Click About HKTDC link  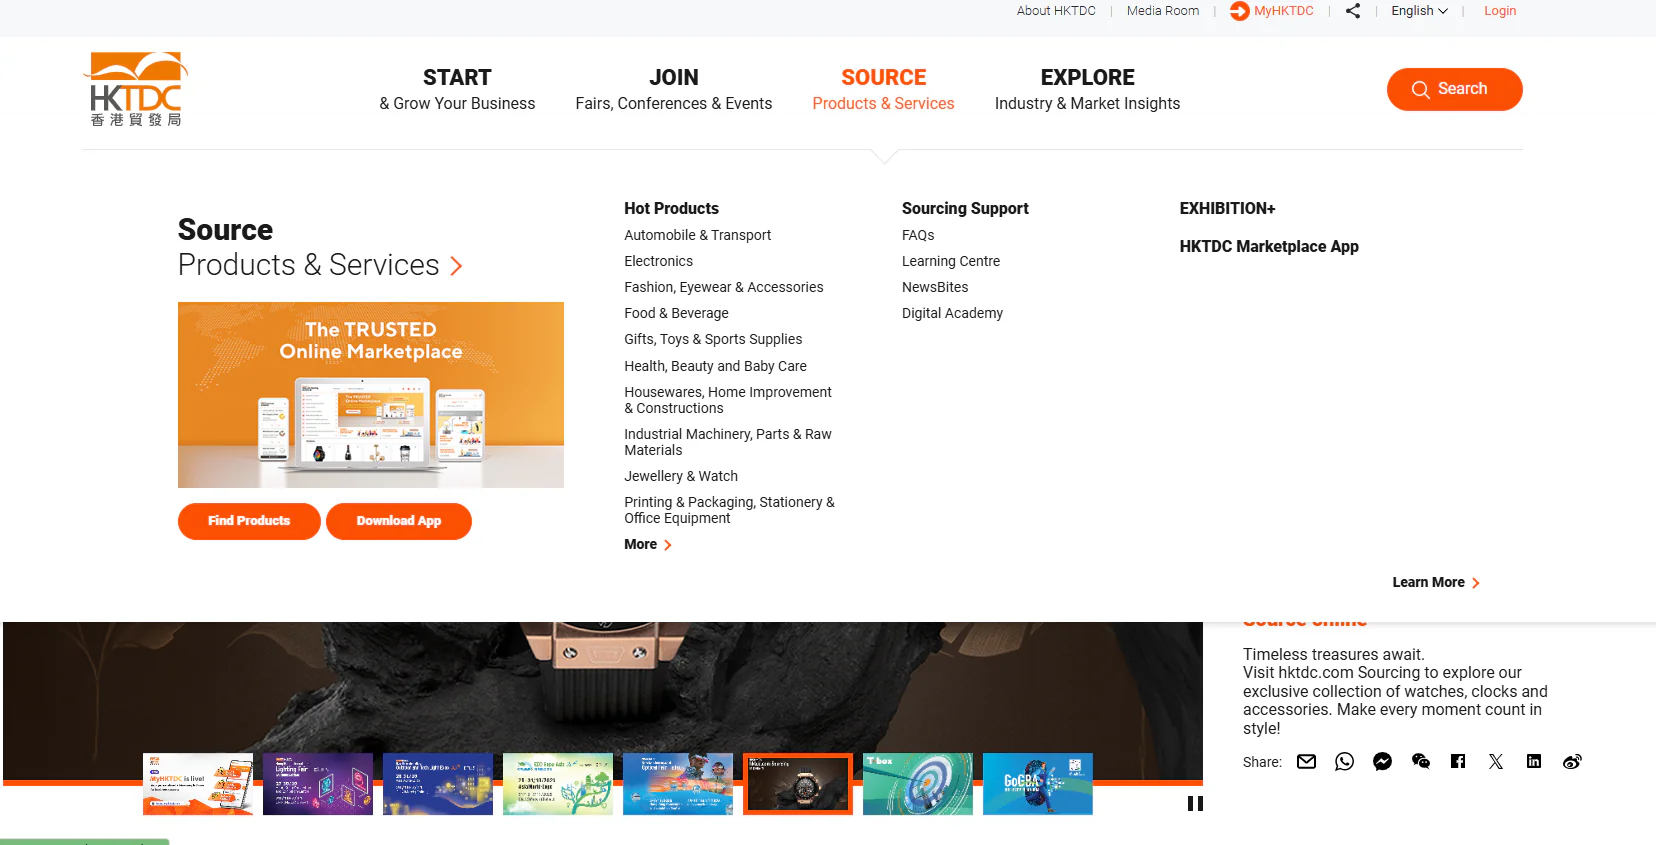[x=1056, y=11]
